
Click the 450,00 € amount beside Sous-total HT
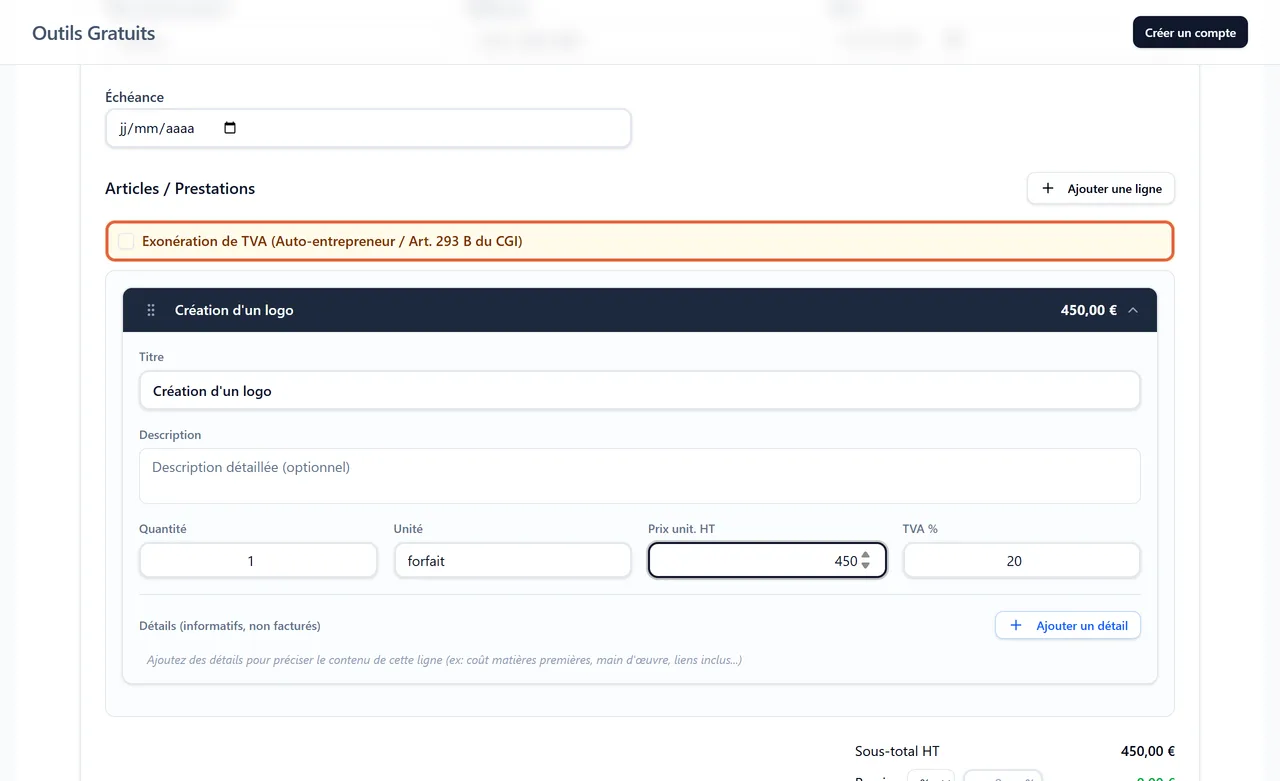[1148, 751]
